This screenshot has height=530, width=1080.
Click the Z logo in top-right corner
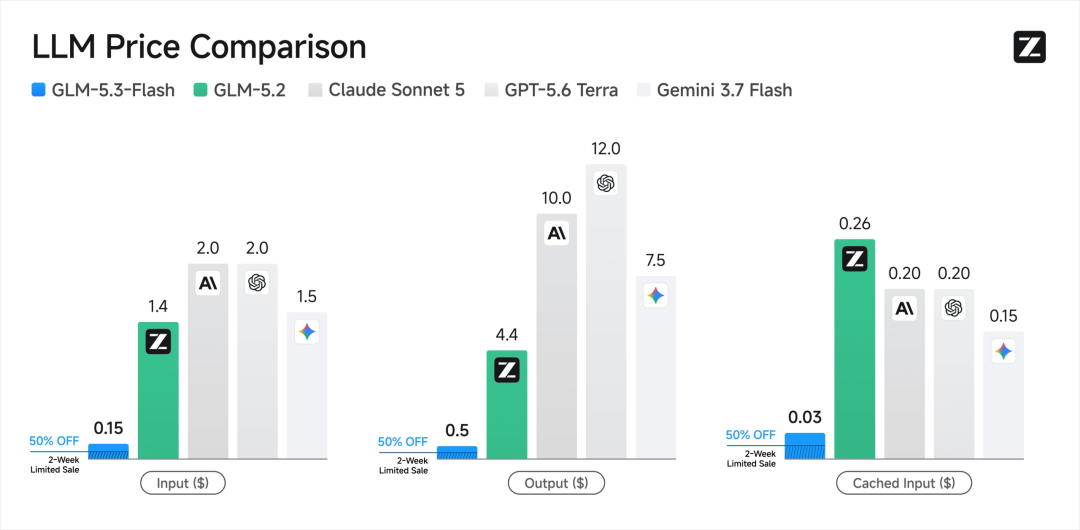(x=1029, y=48)
